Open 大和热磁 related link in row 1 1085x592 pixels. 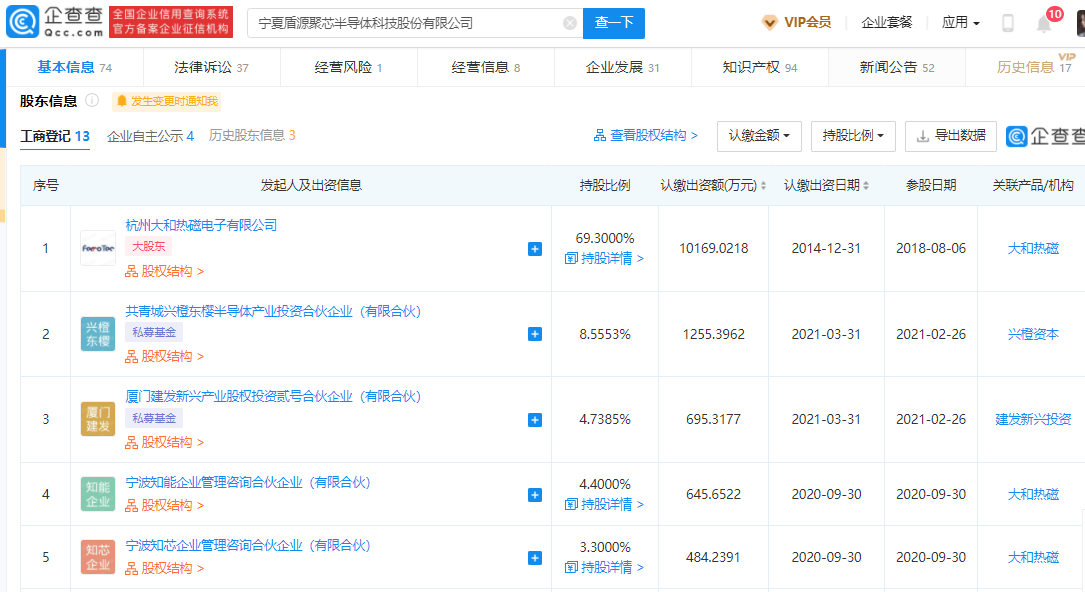(x=1032, y=248)
